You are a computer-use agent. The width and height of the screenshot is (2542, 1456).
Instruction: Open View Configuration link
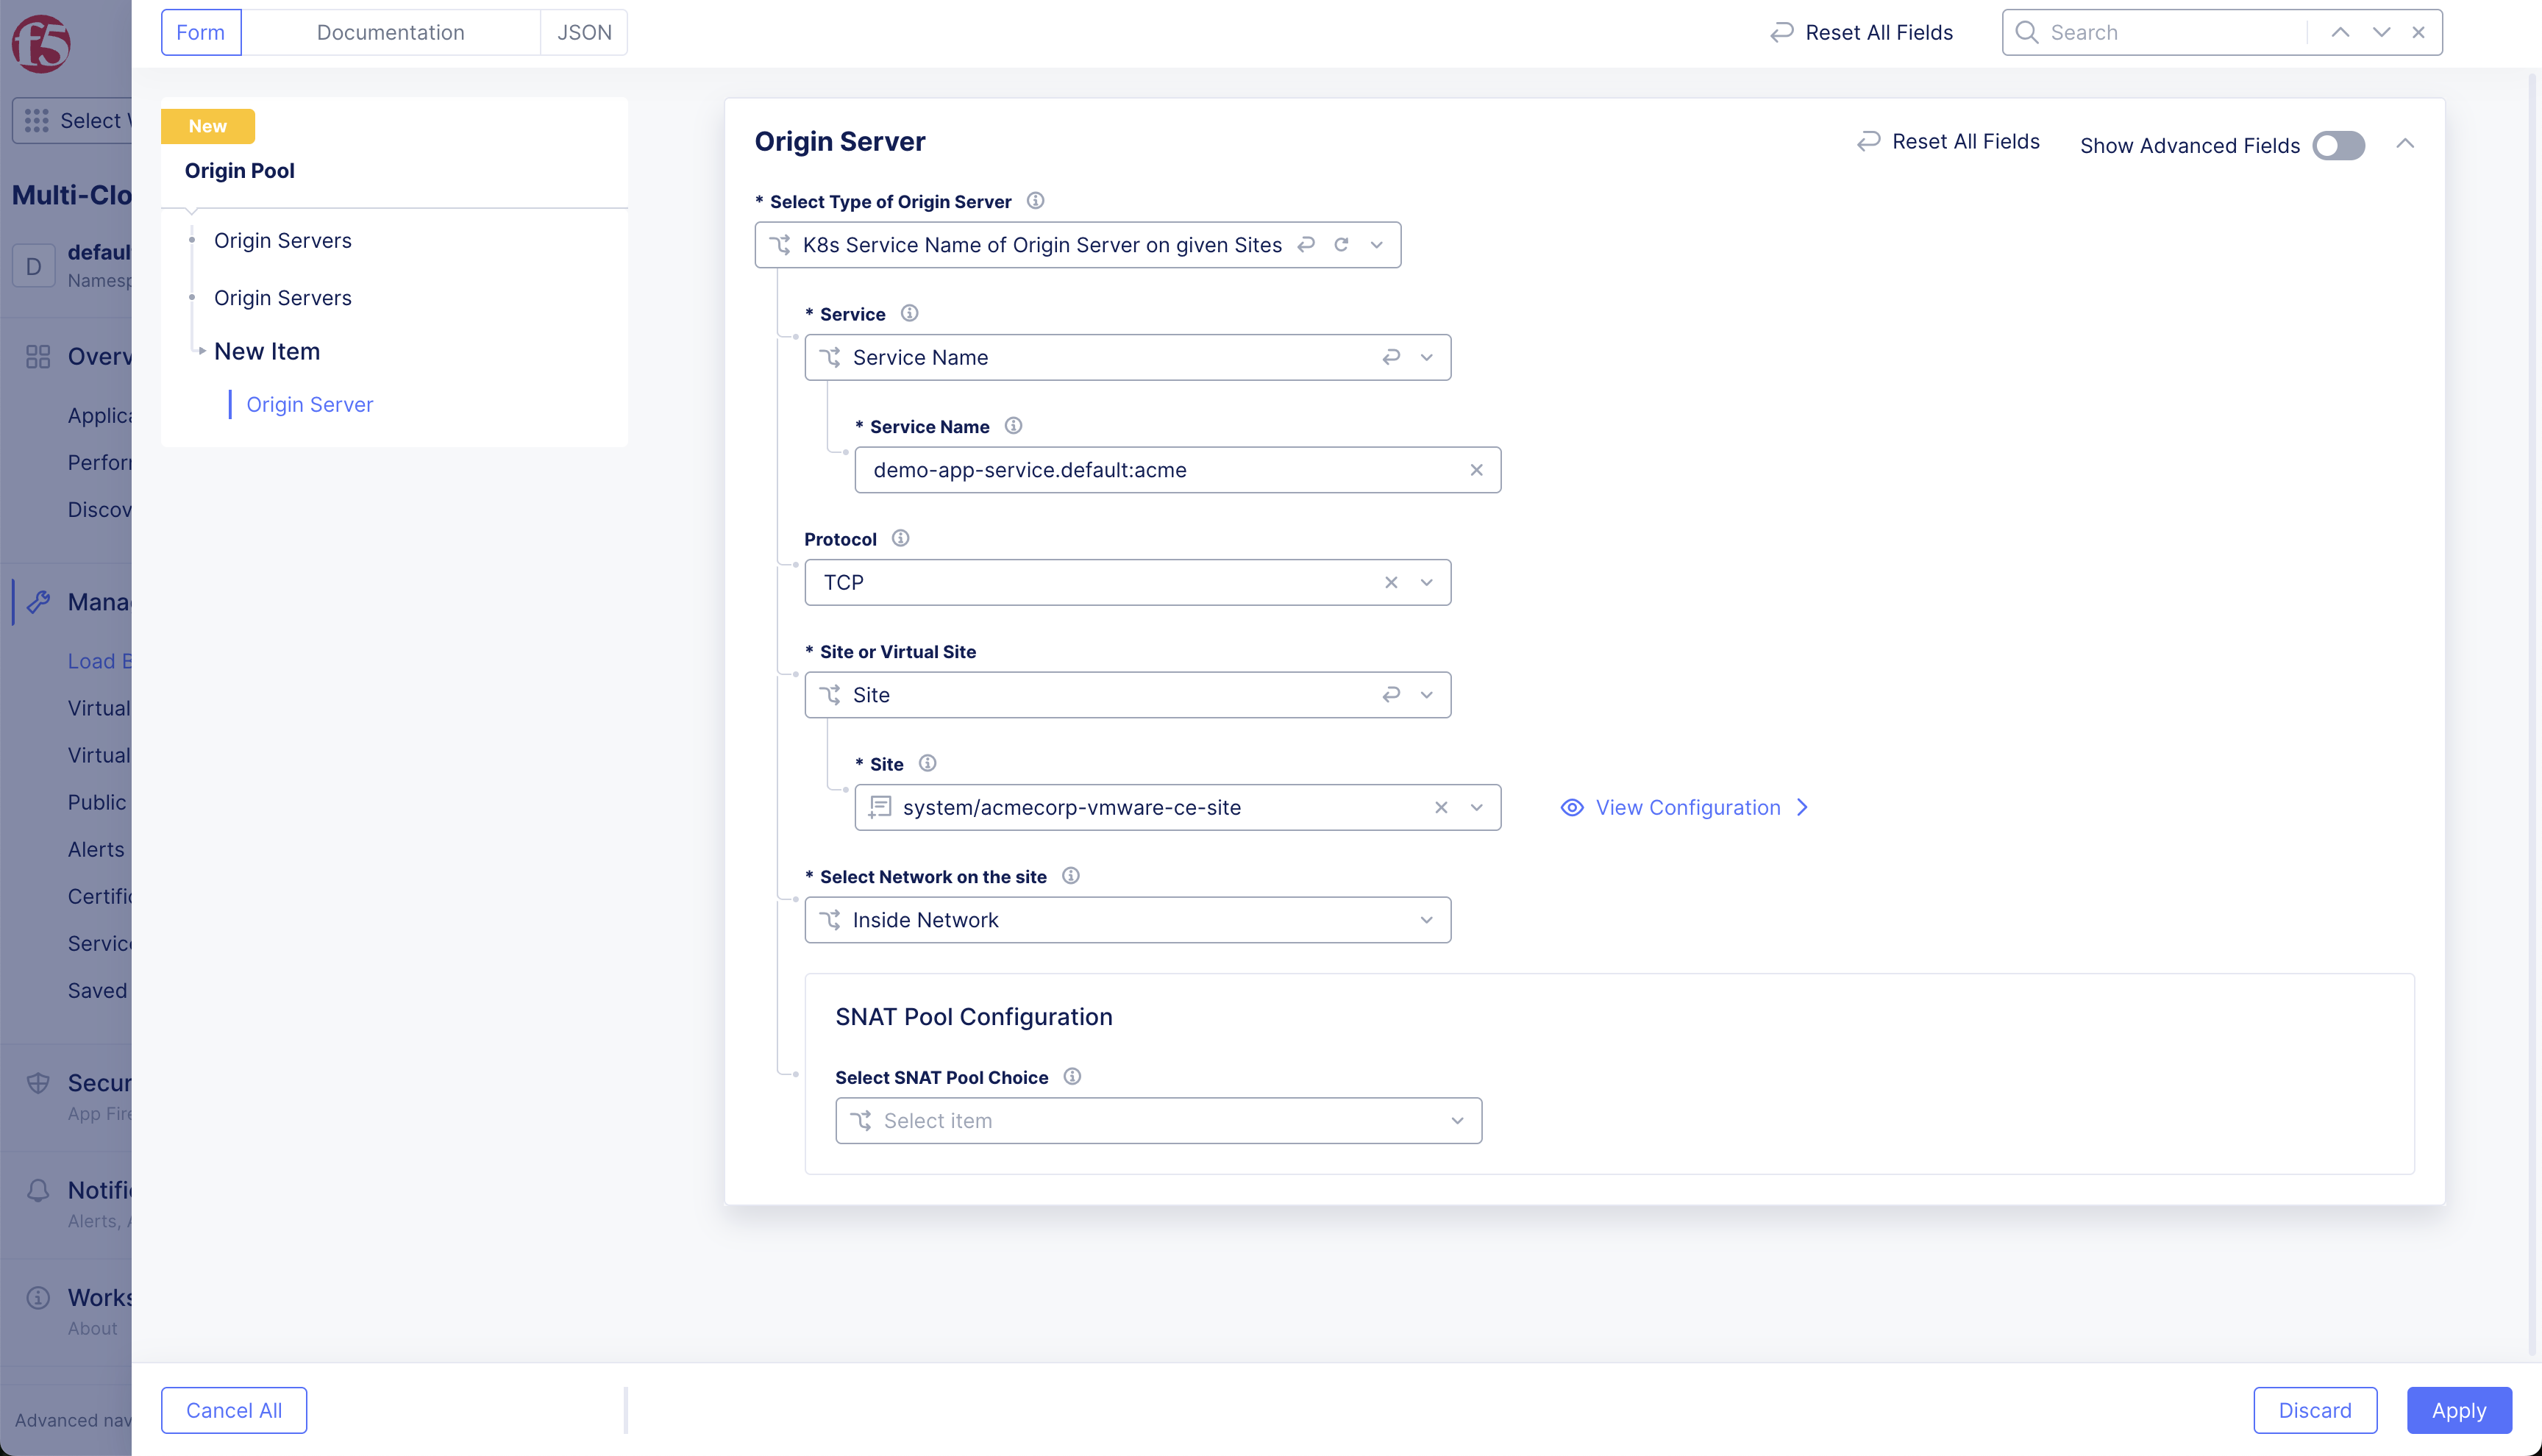click(1687, 808)
